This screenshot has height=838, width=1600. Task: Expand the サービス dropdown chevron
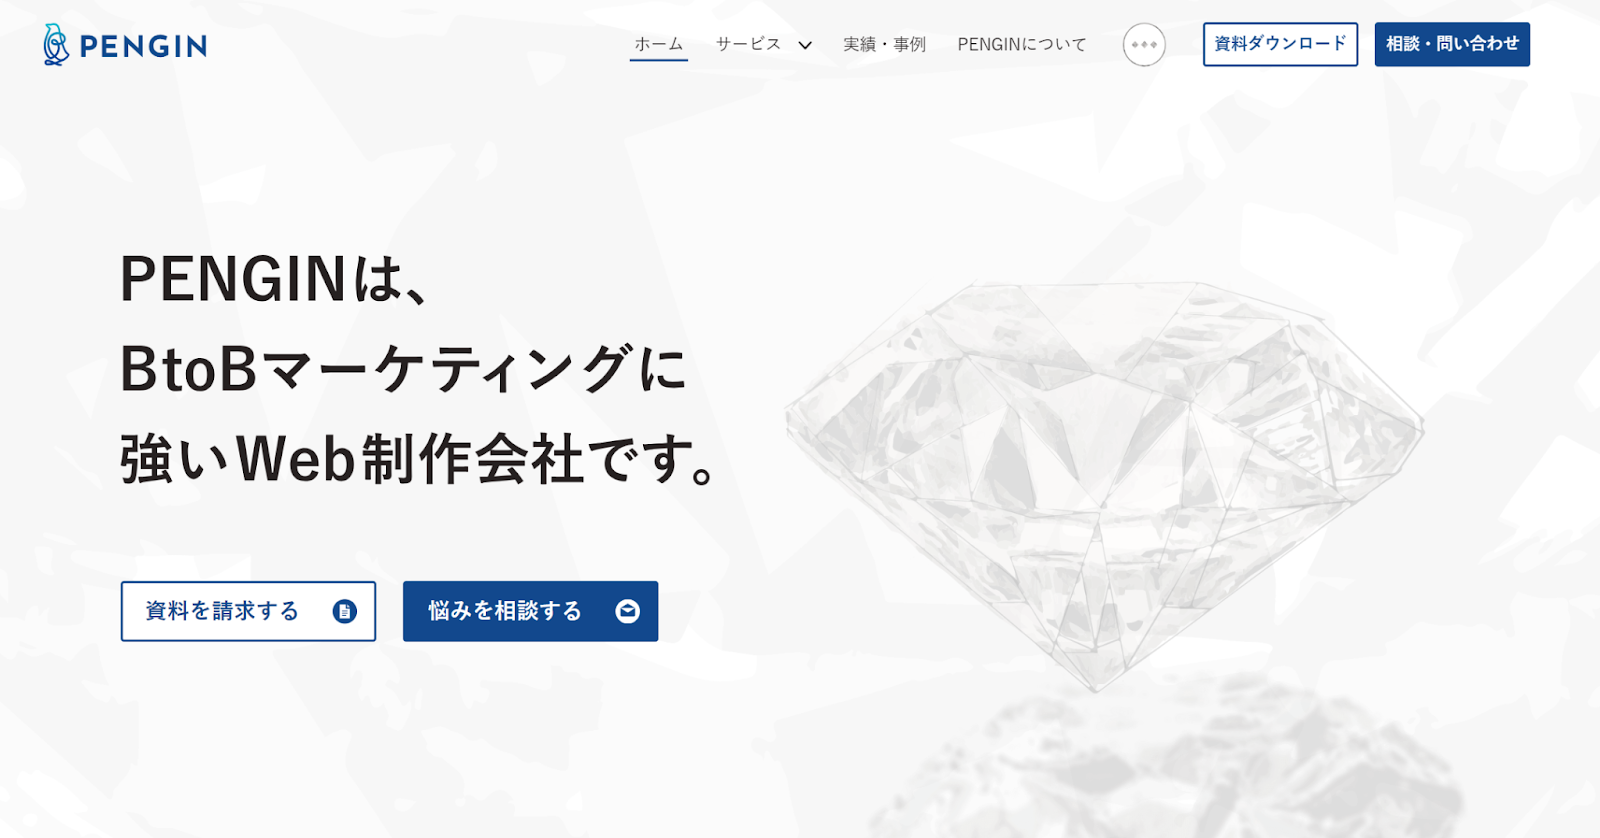pos(805,45)
